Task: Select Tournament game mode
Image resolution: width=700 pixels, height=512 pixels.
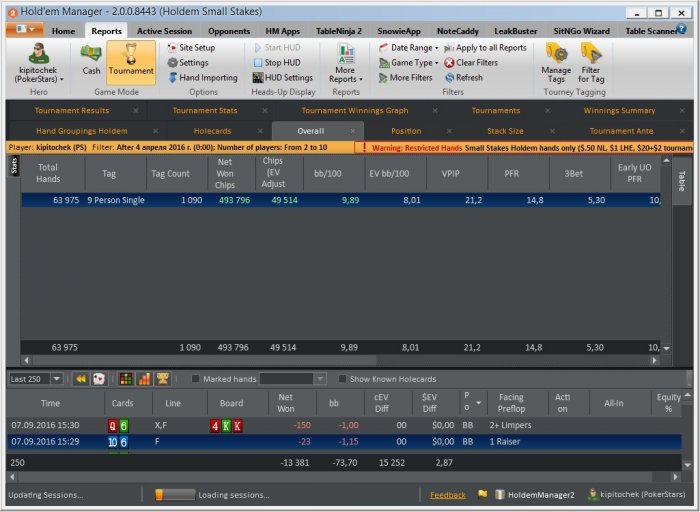Action: pyautogui.click(x=131, y=60)
